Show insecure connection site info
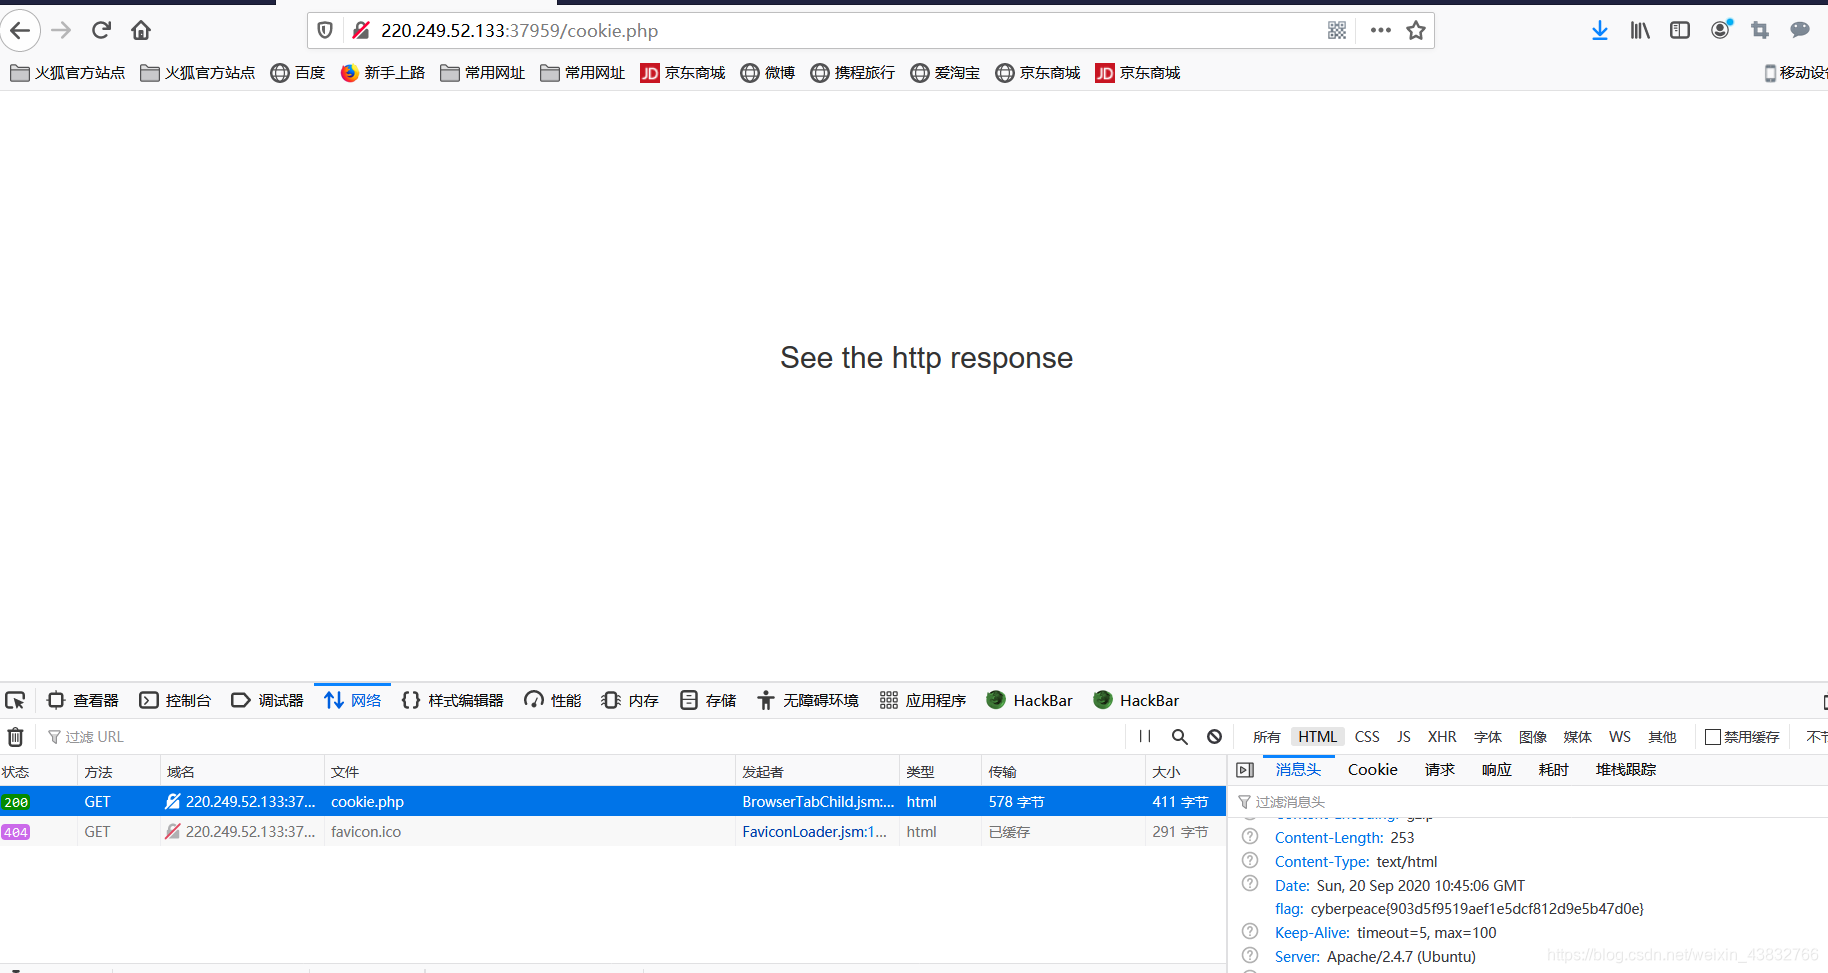The height and width of the screenshot is (973, 1828). [x=361, y=30]
